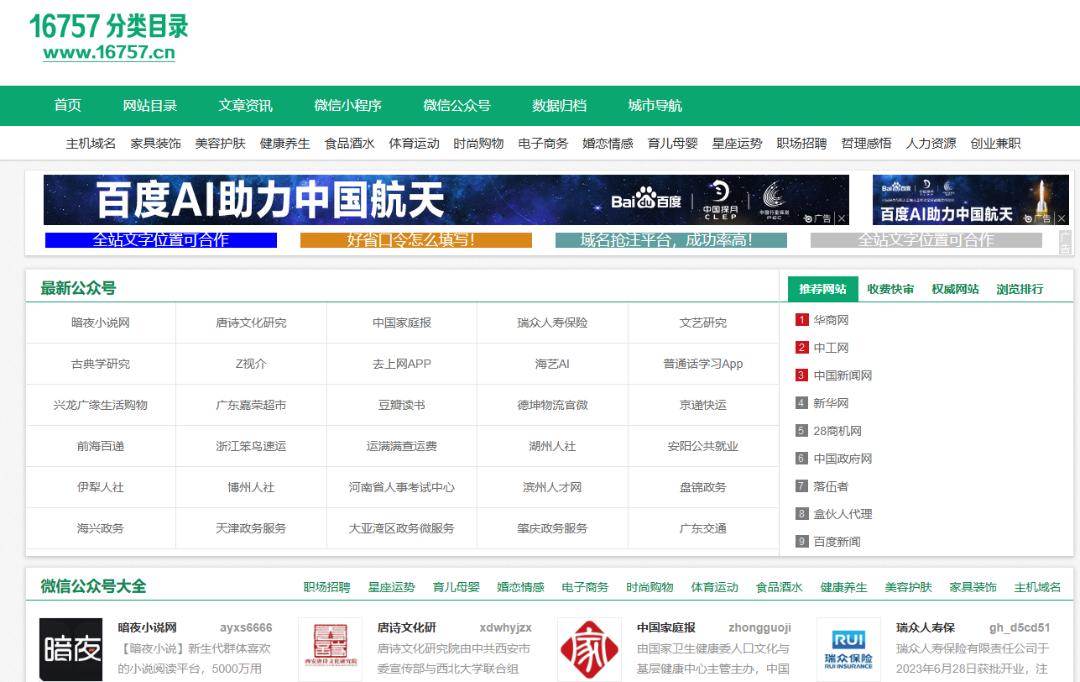Select the 推荐网站 tab
Image resolution: width=1080 pixels, height=682 pixels.
tap(822, 289)
